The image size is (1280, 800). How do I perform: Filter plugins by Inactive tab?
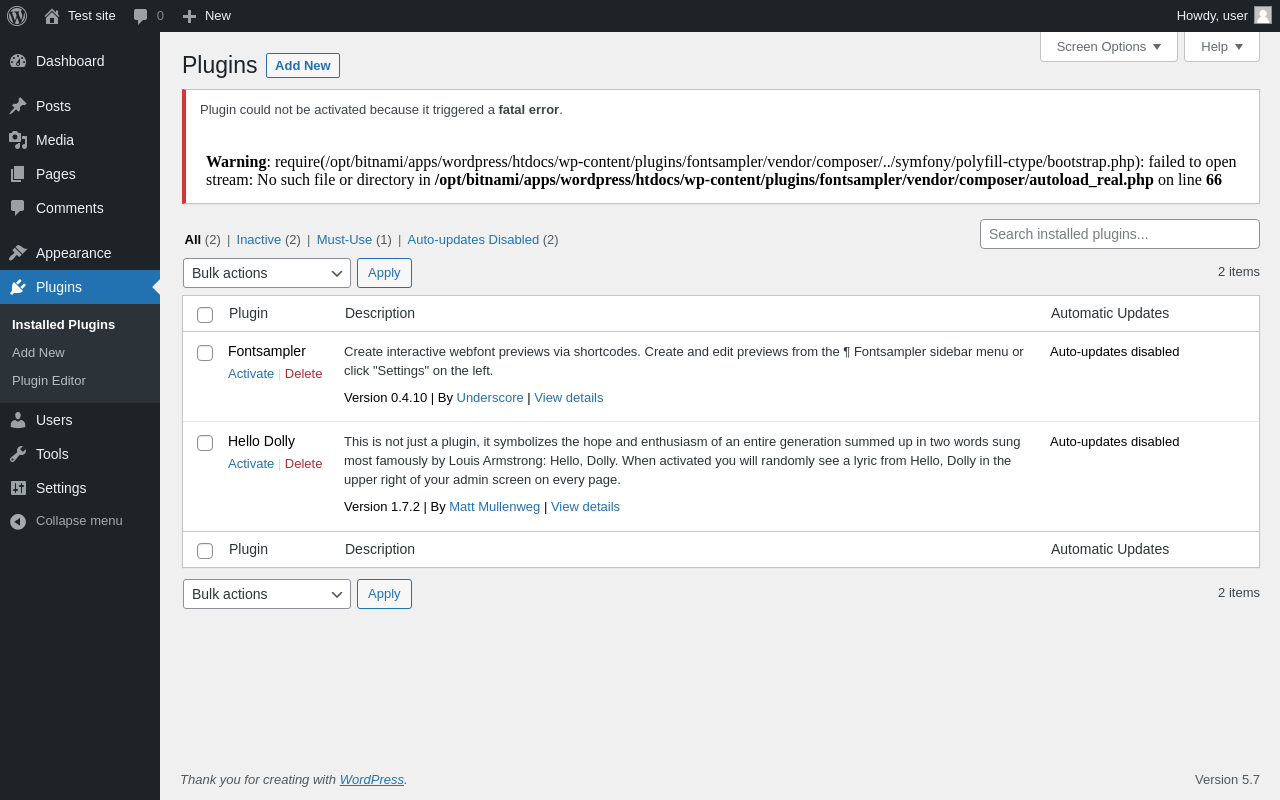(259, 240)
